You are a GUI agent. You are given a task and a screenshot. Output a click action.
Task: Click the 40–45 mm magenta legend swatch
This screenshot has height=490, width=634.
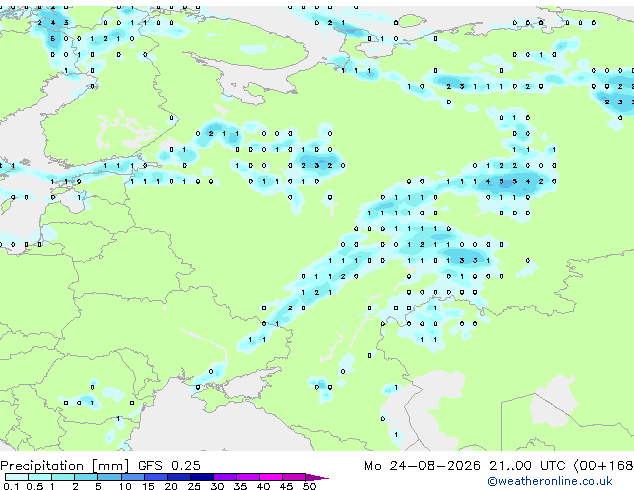click(271, 477)
